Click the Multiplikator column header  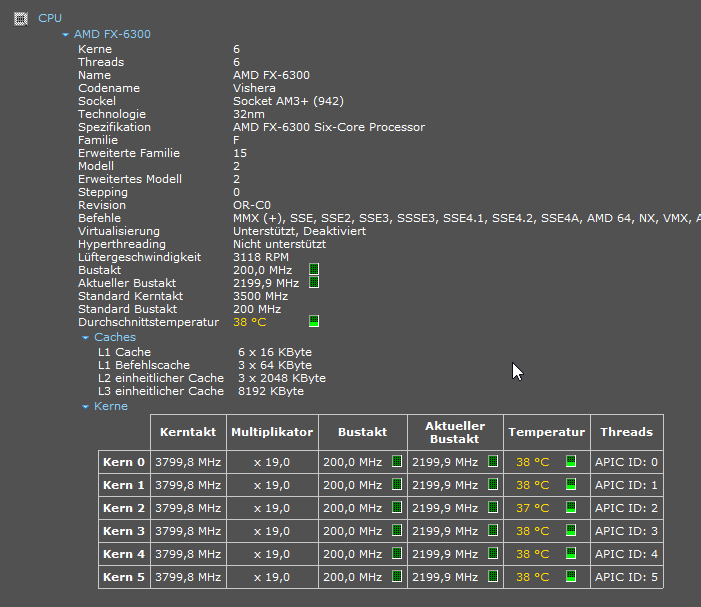click(x=272, y=432)
